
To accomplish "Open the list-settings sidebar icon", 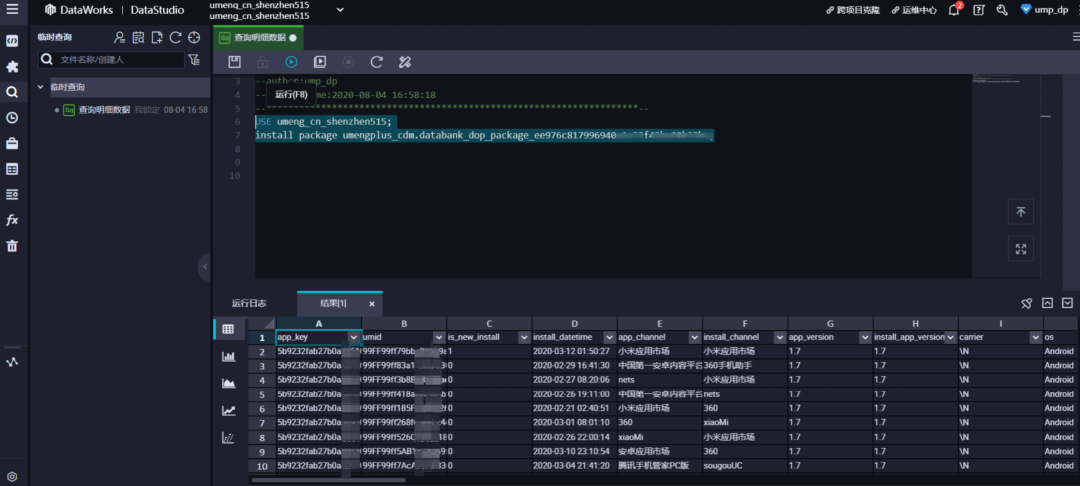I will point(12,194).
